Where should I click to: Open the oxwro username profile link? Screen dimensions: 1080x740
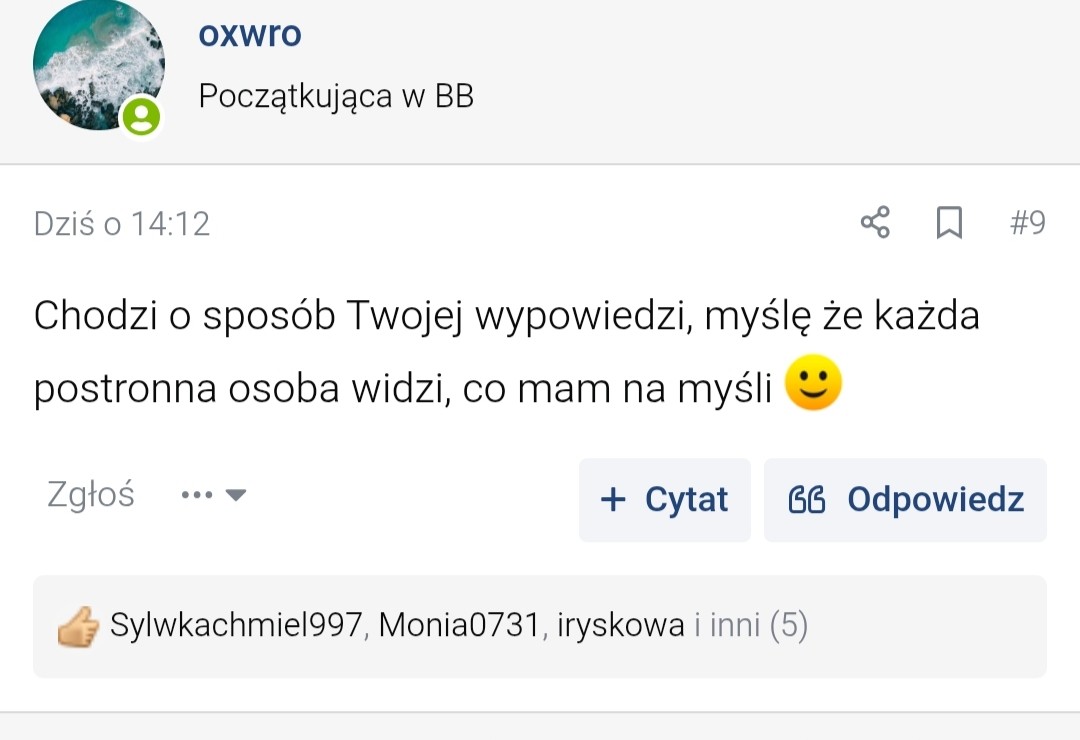250,35
